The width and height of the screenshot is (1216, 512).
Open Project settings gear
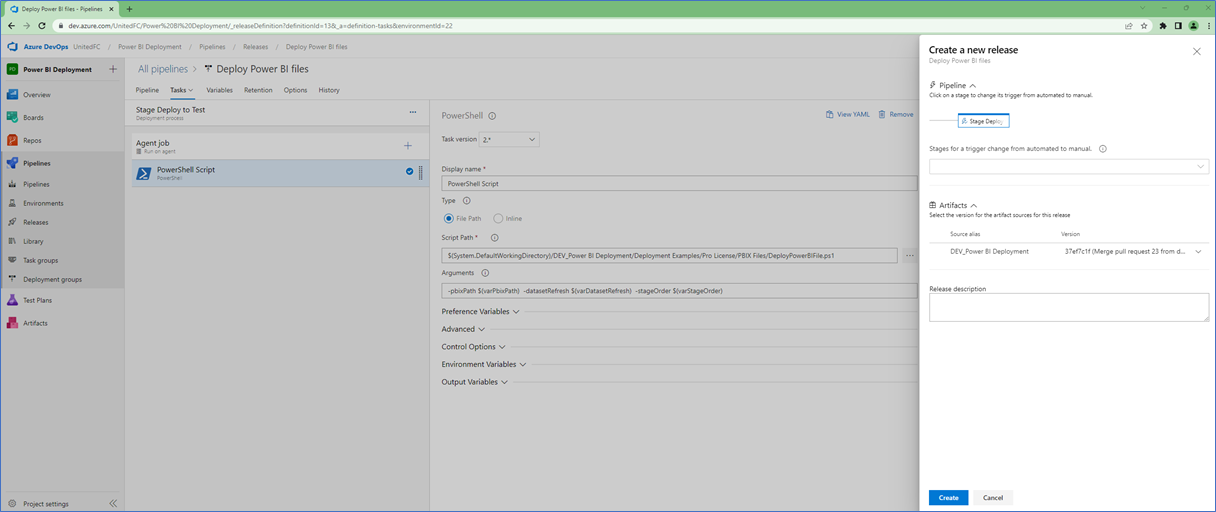tap(12, 504)
